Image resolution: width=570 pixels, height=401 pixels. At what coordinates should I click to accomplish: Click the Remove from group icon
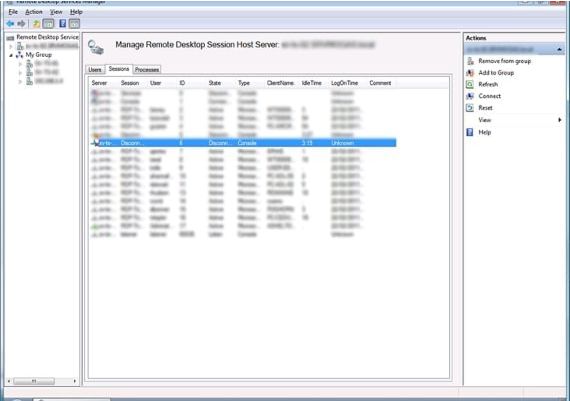click(x=470, y=61)
